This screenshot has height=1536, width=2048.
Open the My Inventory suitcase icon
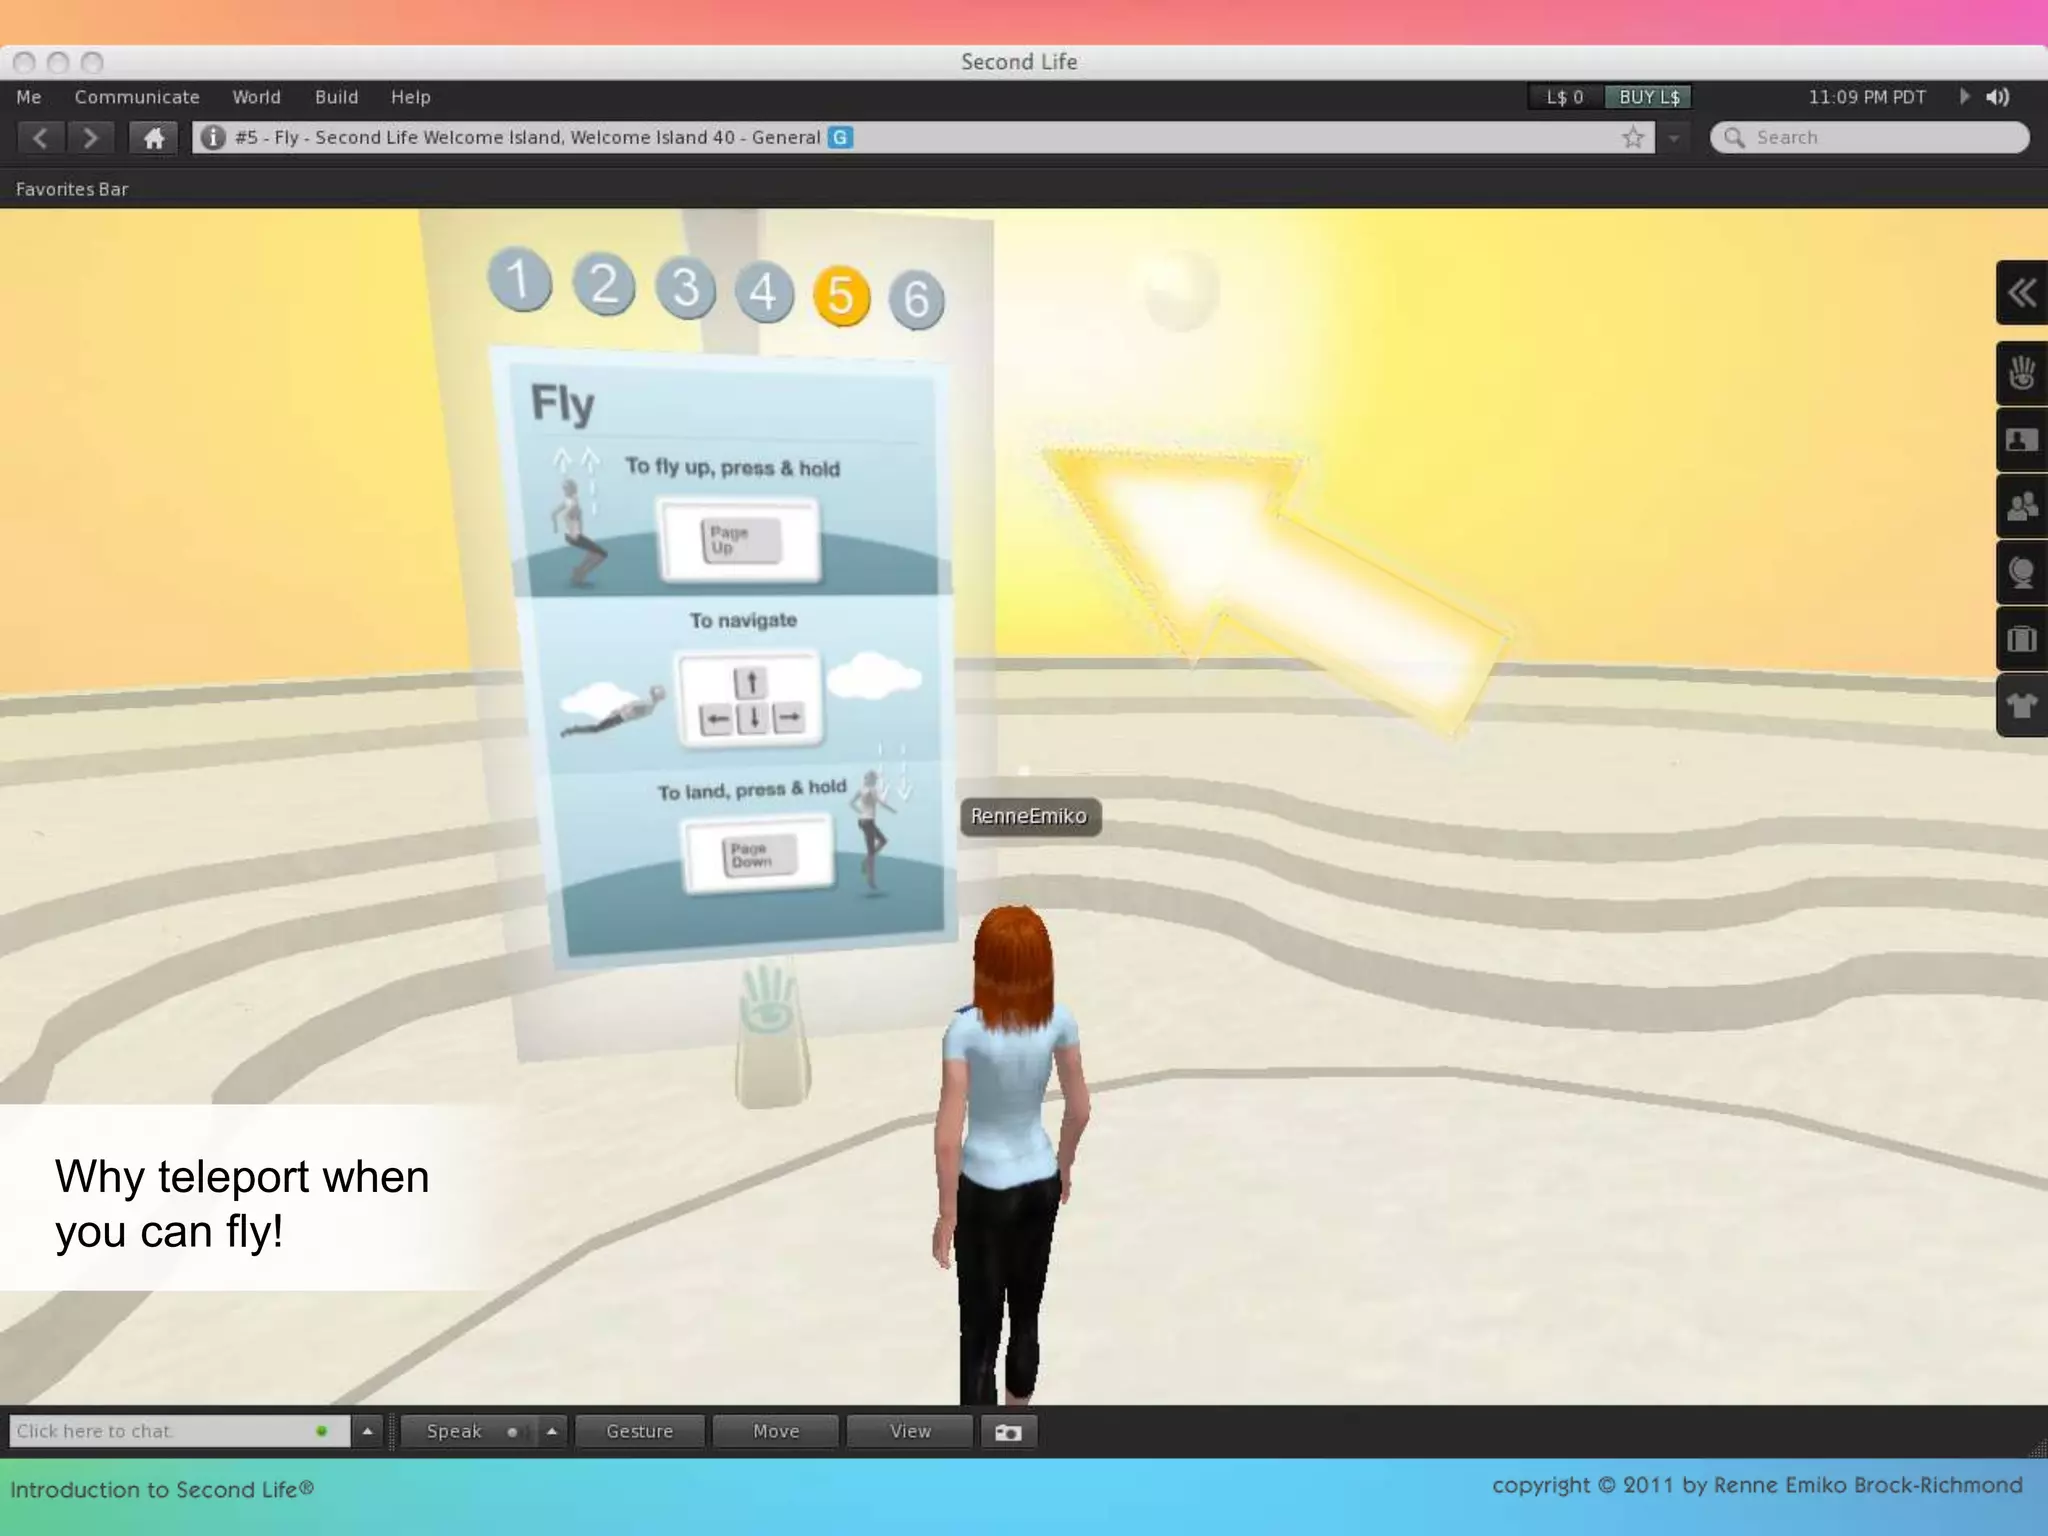(x=2022, y=639)
